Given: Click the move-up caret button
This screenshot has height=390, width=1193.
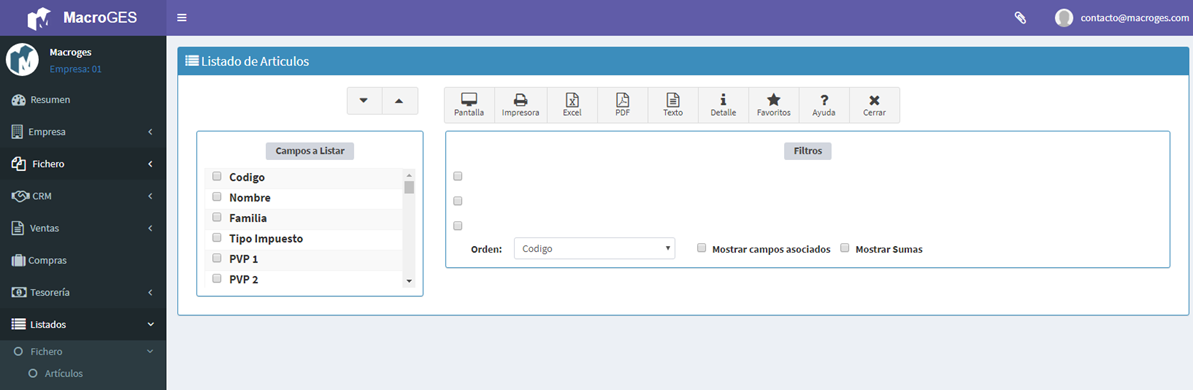Looking at the screenshot, I should [x=400, y=100].
